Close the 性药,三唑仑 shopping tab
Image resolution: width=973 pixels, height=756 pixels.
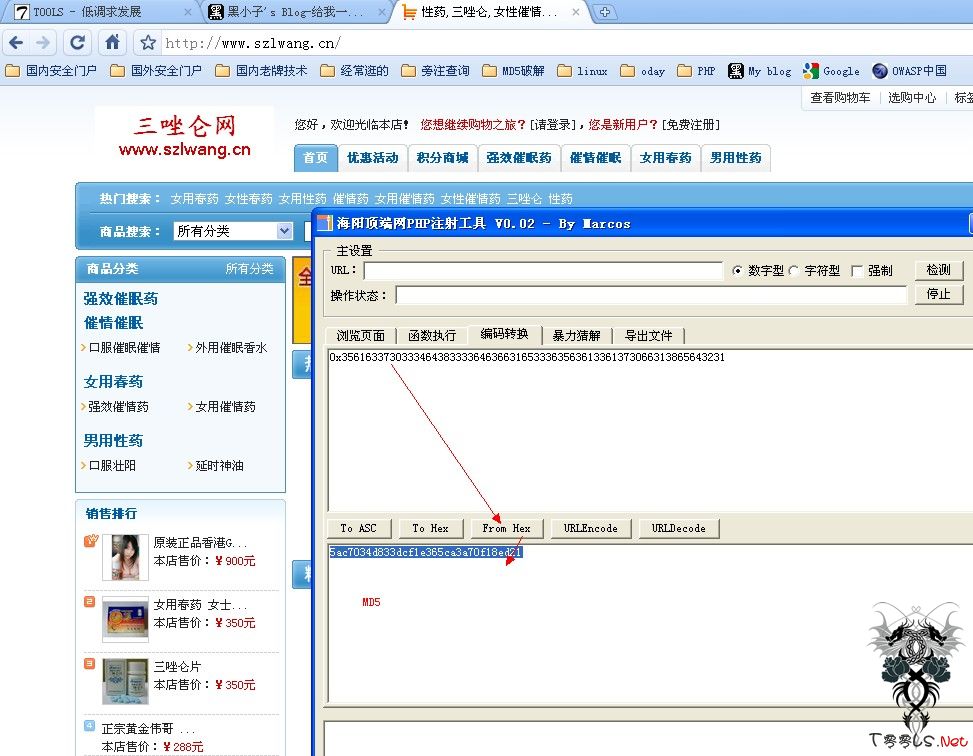[x=575, y=12]
